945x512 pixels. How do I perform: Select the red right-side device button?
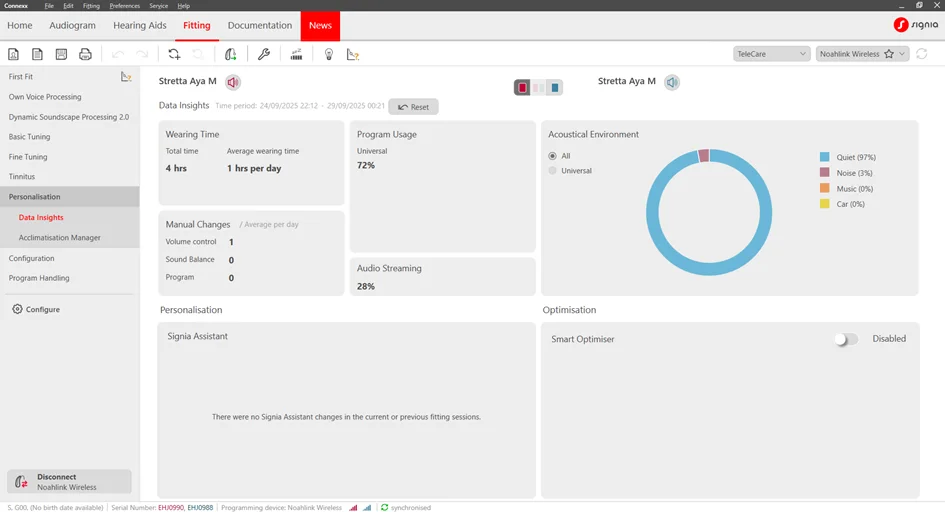point(522,87)
